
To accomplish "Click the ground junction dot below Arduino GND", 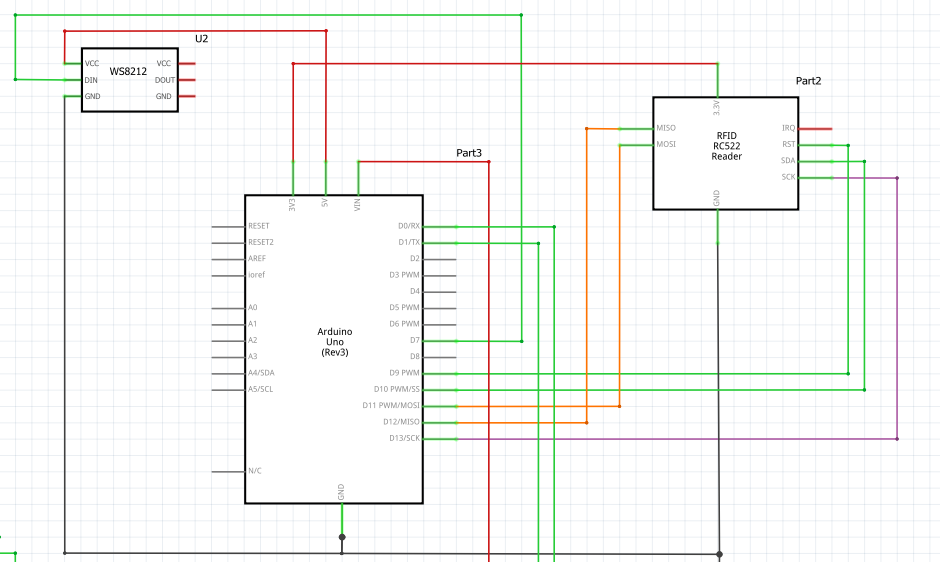I will click(342, 537).
